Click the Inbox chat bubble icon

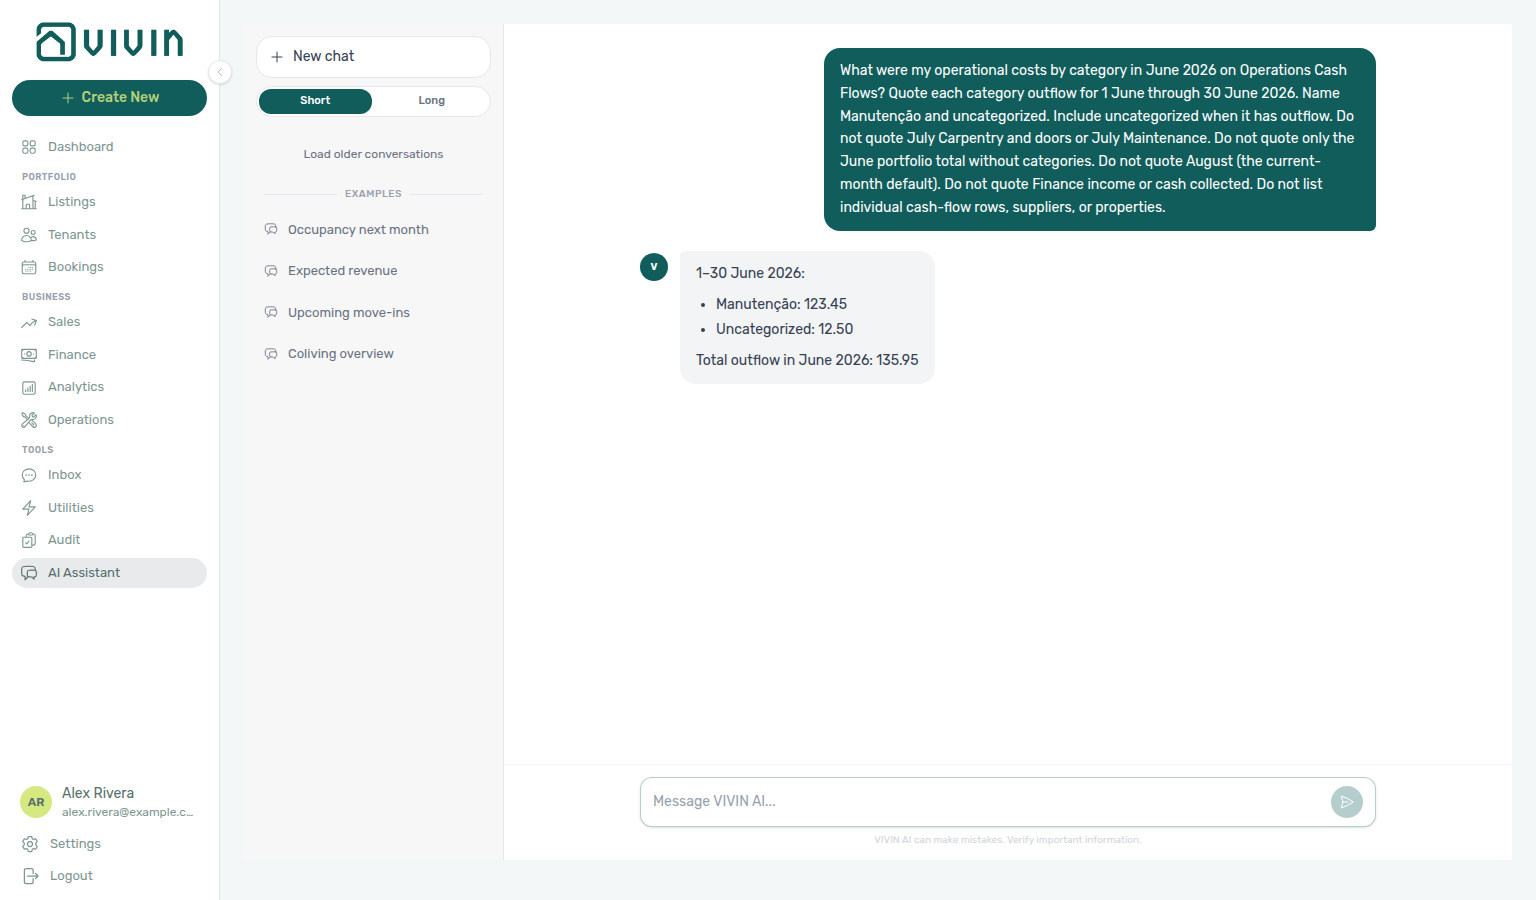point(29,475)
